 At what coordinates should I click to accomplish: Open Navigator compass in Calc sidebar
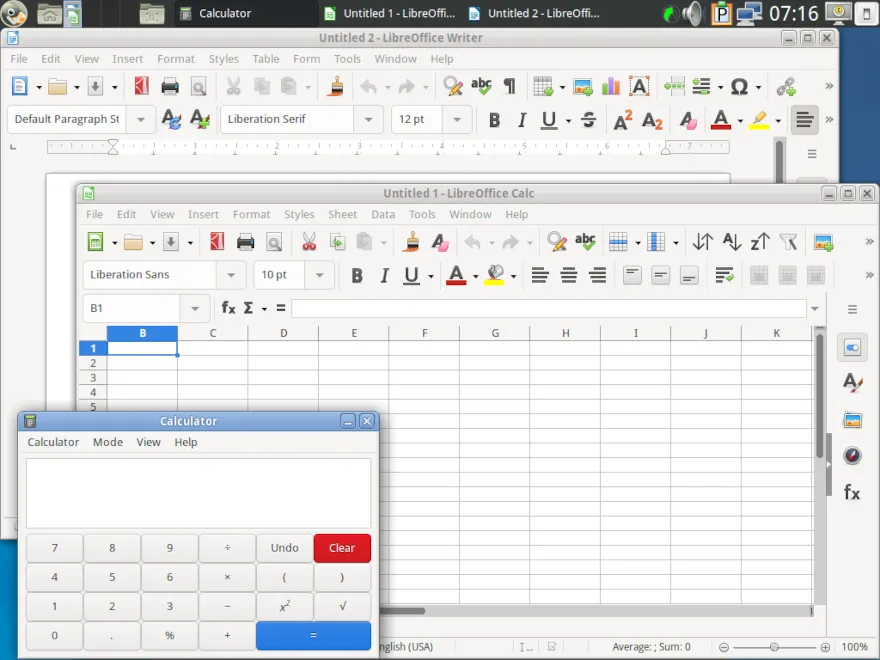click(852, 455)
